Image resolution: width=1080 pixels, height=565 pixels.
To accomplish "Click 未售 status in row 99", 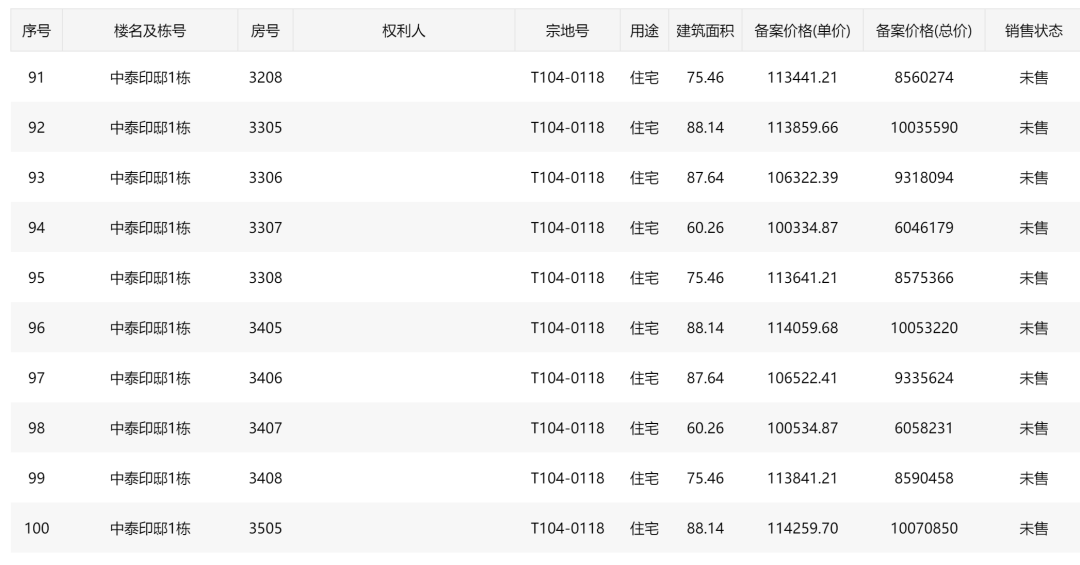I will (x=1033, y=478).
